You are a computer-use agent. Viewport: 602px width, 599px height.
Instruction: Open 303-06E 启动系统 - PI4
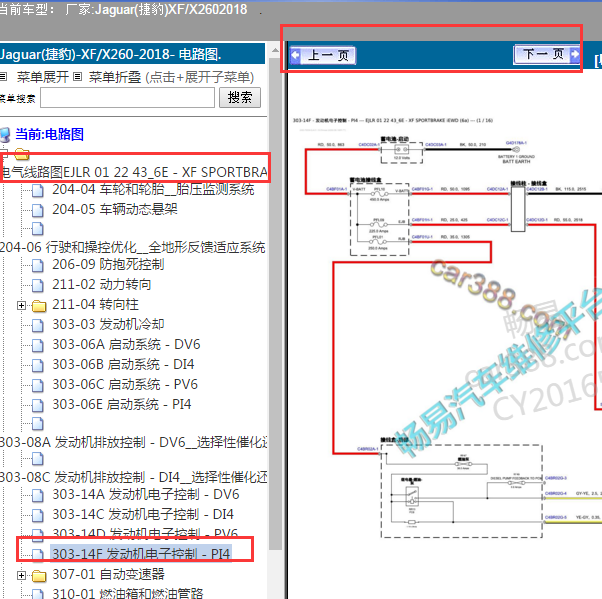(122, 404)
